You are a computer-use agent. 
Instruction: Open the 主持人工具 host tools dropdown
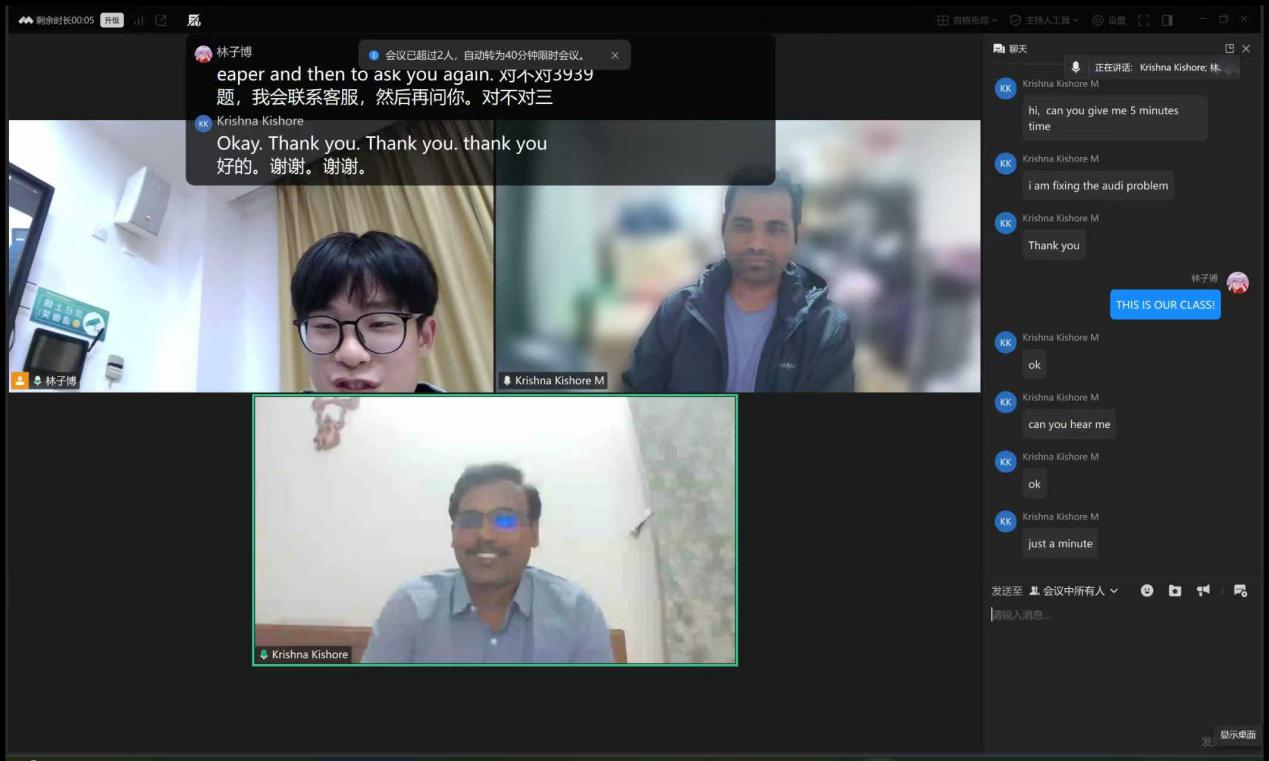pos(1044,20)
